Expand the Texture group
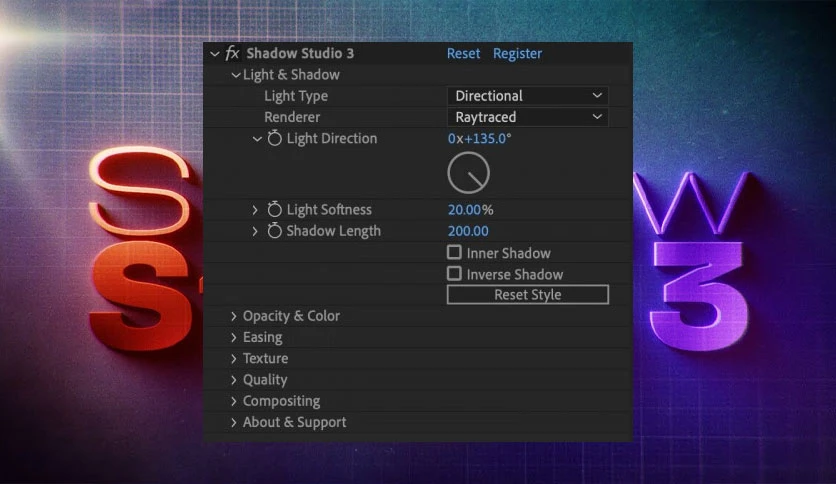Screen dimensions: 836x484 (x=234, y=359)
